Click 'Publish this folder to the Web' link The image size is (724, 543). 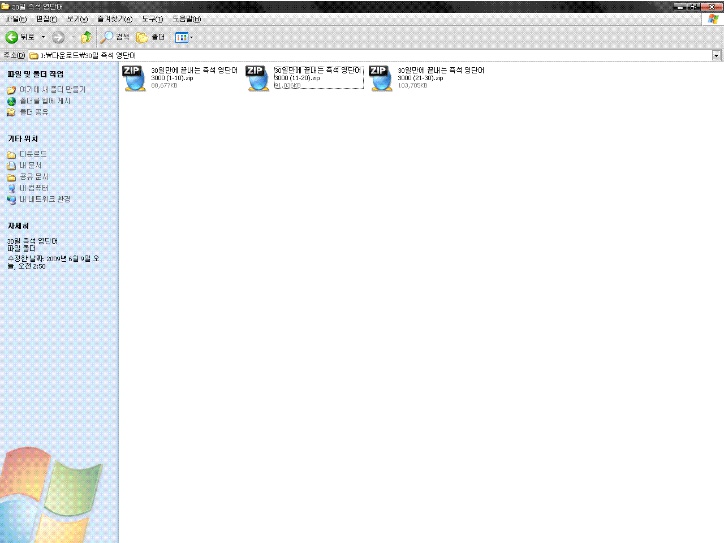click(x=45, y=101)
